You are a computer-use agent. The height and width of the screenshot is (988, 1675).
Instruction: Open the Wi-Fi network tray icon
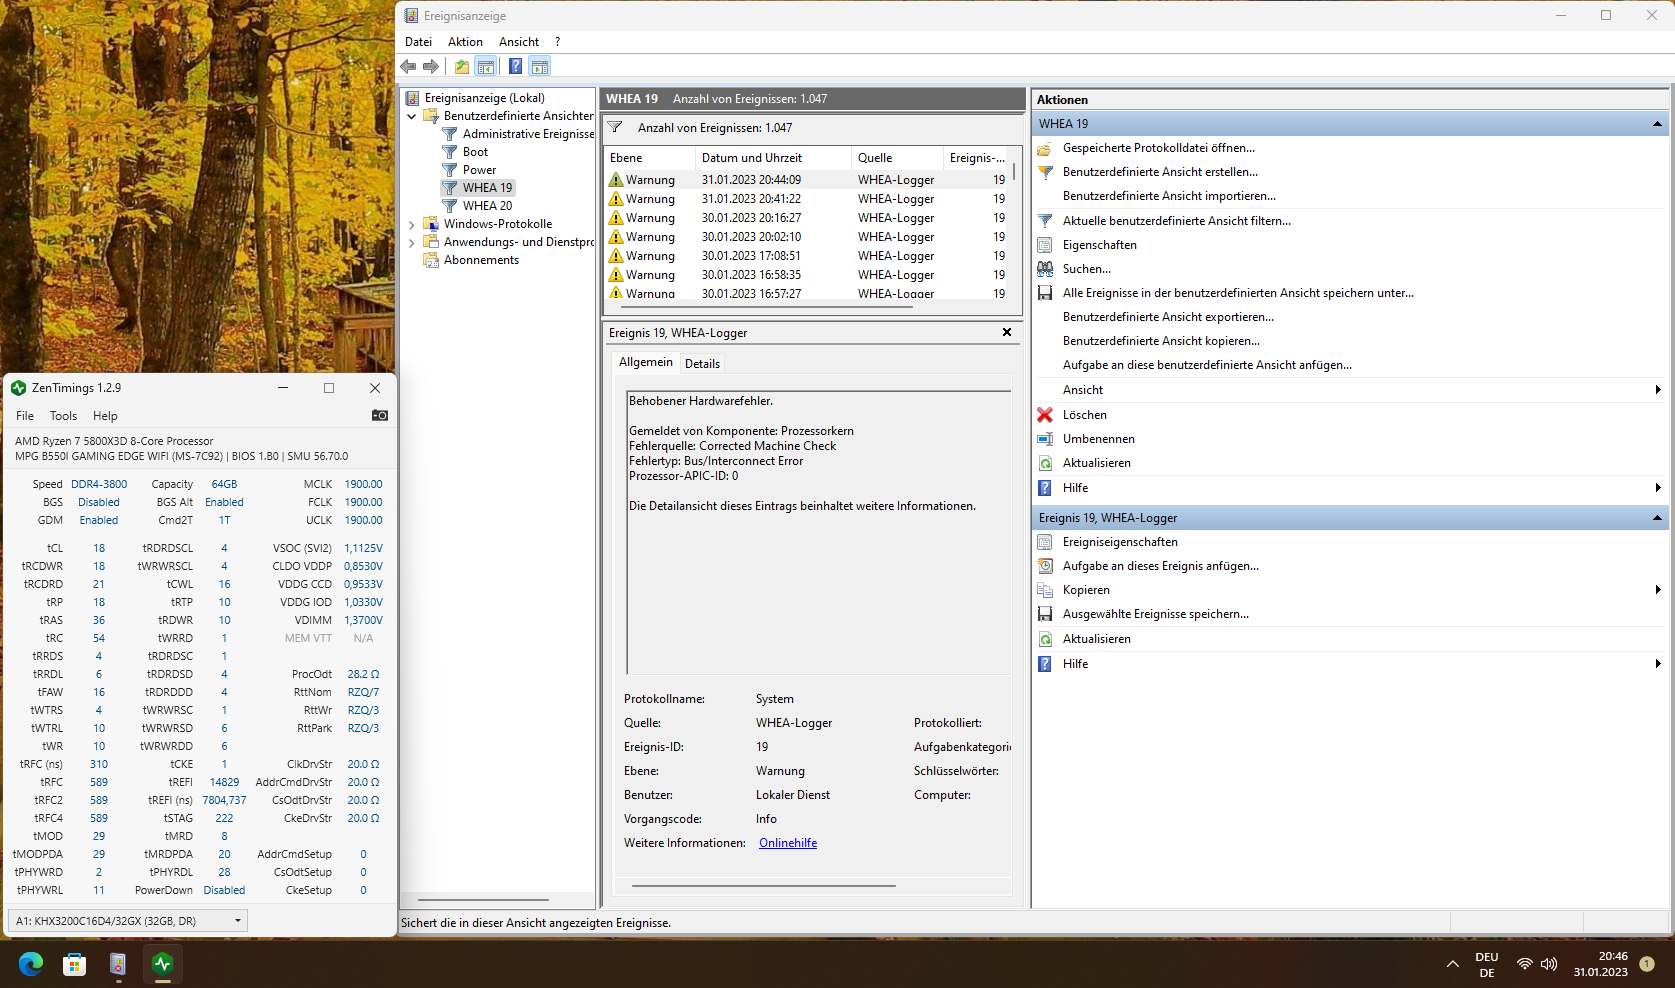pyautogui.click(x=1524, y=964)
